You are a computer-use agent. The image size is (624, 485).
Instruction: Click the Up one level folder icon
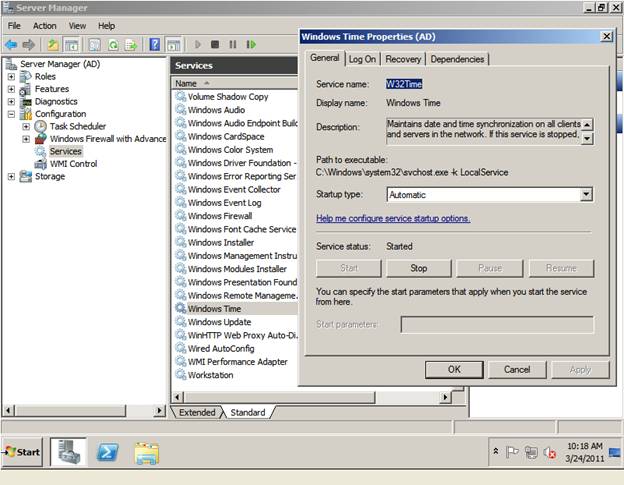53,45
